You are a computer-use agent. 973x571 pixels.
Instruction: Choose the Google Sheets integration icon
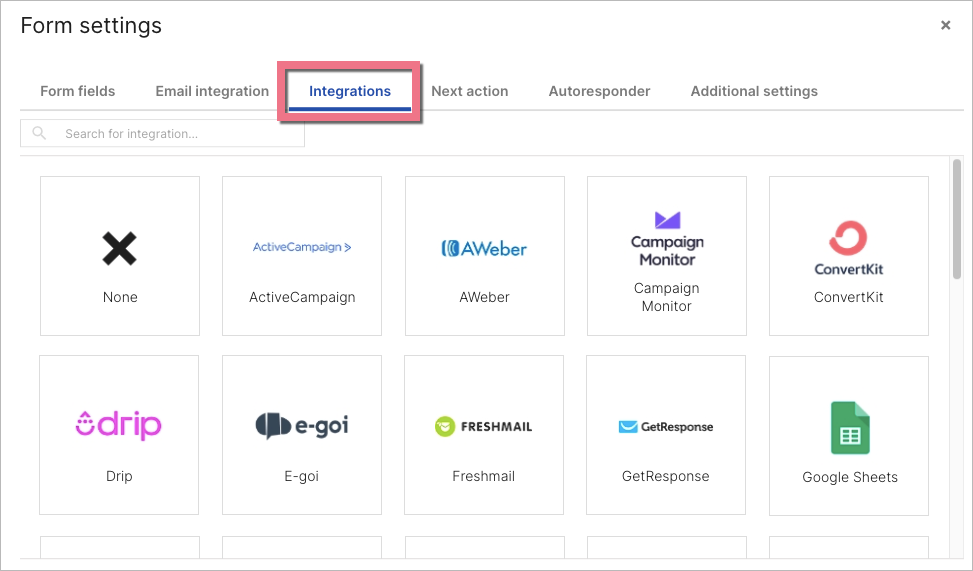point(849,428)
